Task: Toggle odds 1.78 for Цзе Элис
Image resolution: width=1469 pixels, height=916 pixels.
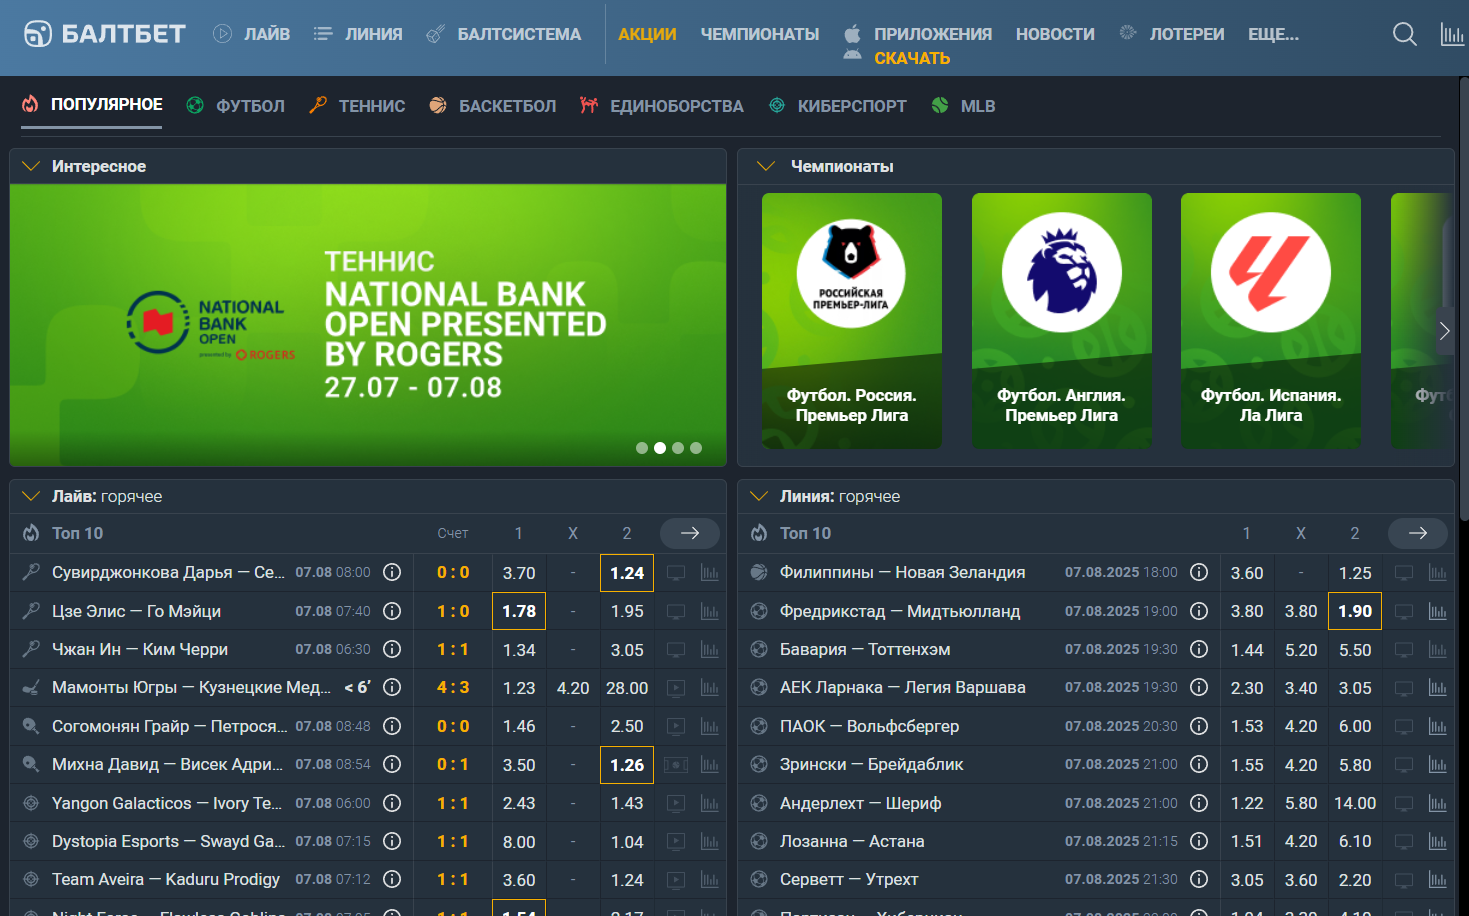Action: pos(519,611)
